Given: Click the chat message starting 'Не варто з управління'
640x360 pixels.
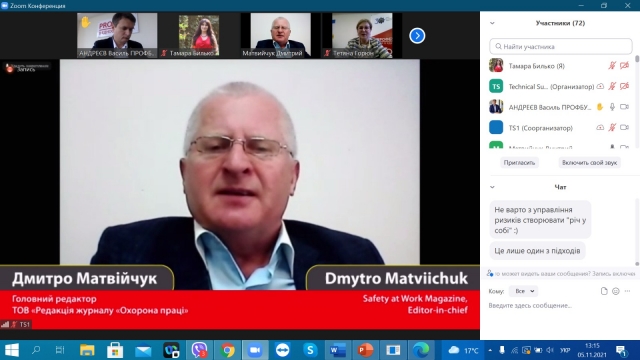Looking at the screenshot, I should (x=540, y=220).
